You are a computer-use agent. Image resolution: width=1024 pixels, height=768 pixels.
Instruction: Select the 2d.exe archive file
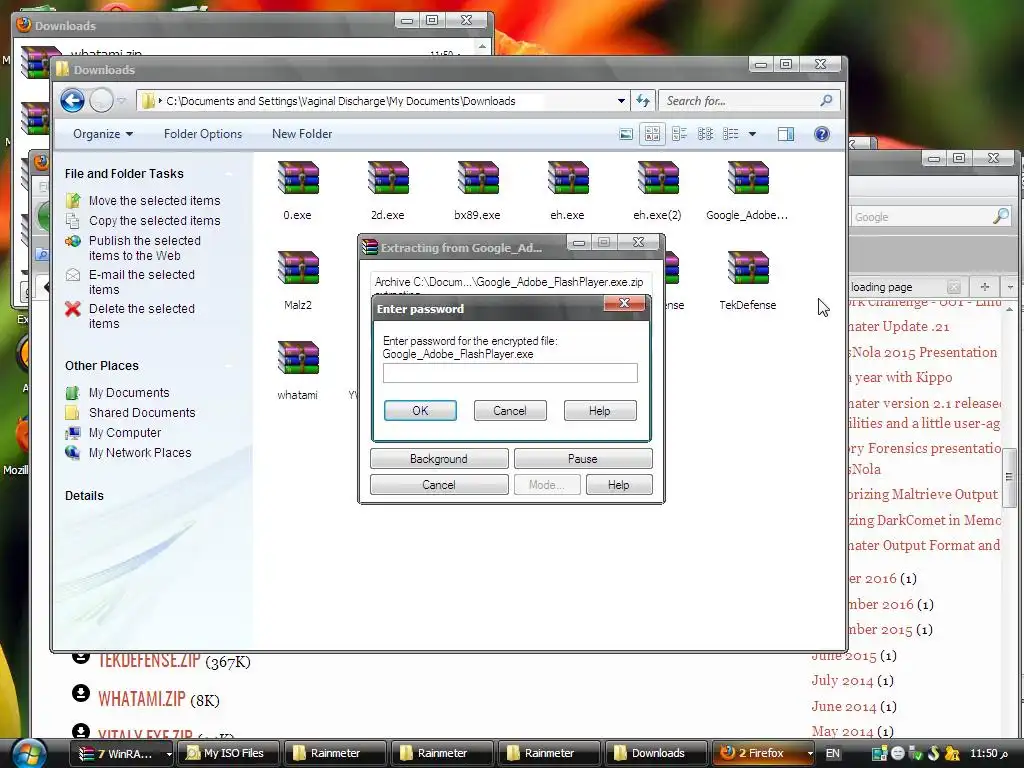coord(388,191)
